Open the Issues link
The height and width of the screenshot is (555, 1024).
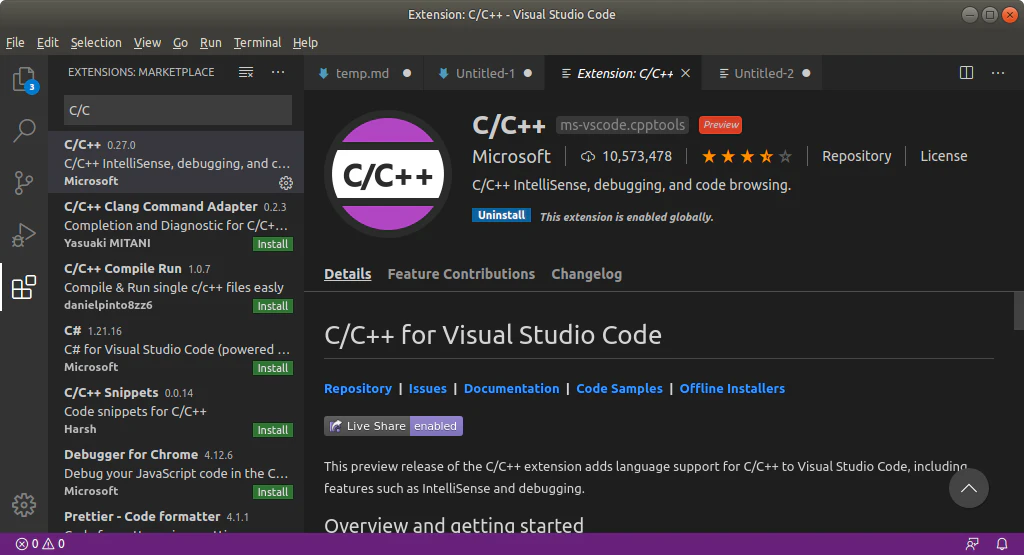click(428, 388)
